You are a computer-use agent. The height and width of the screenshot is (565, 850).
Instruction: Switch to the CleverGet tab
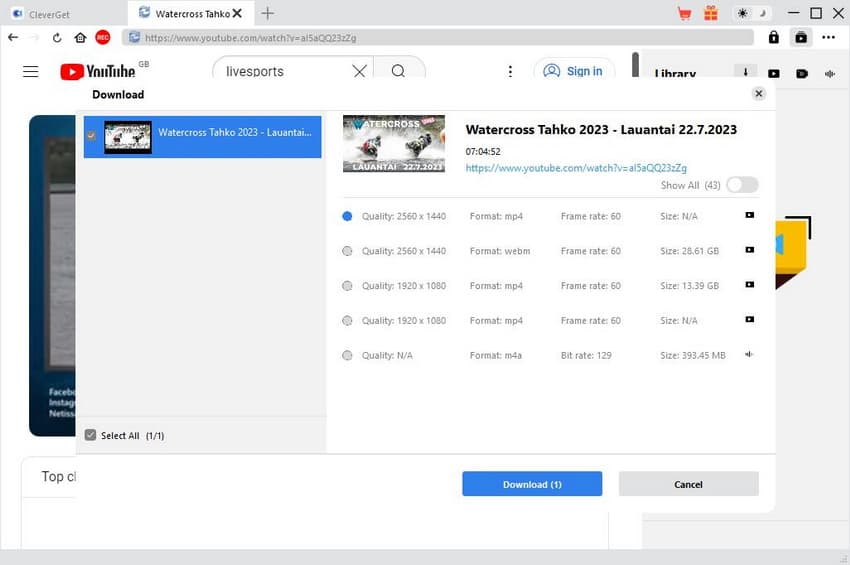point(48,13)
